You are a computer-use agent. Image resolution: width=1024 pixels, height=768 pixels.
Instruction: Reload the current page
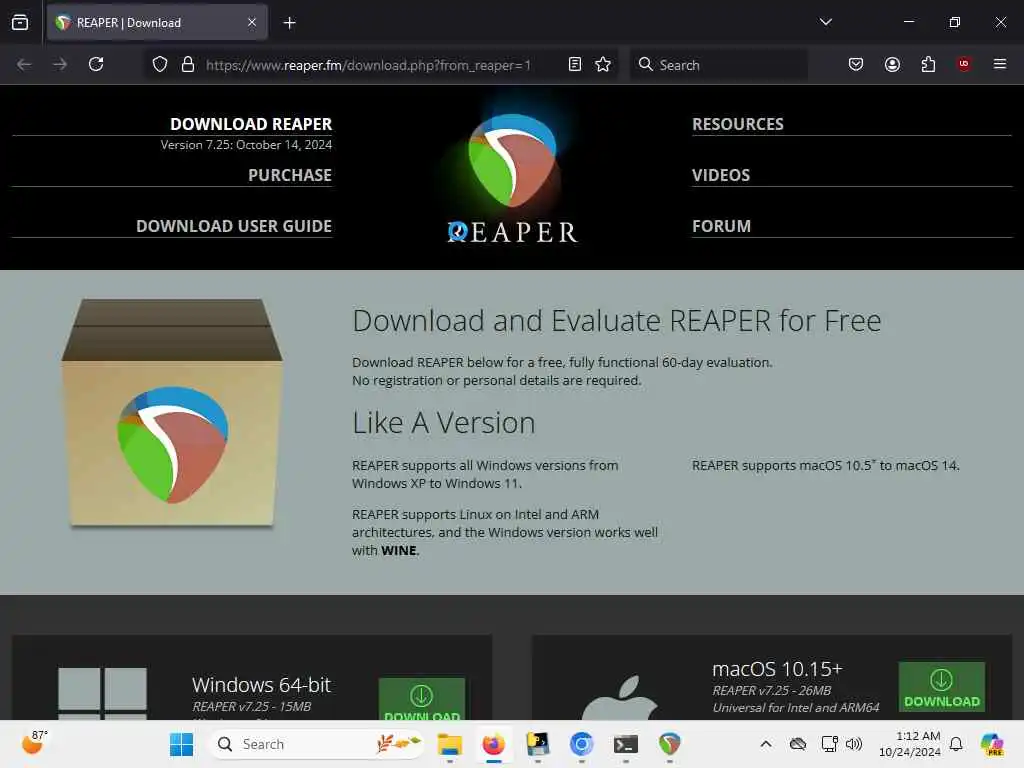coord(96,64)
